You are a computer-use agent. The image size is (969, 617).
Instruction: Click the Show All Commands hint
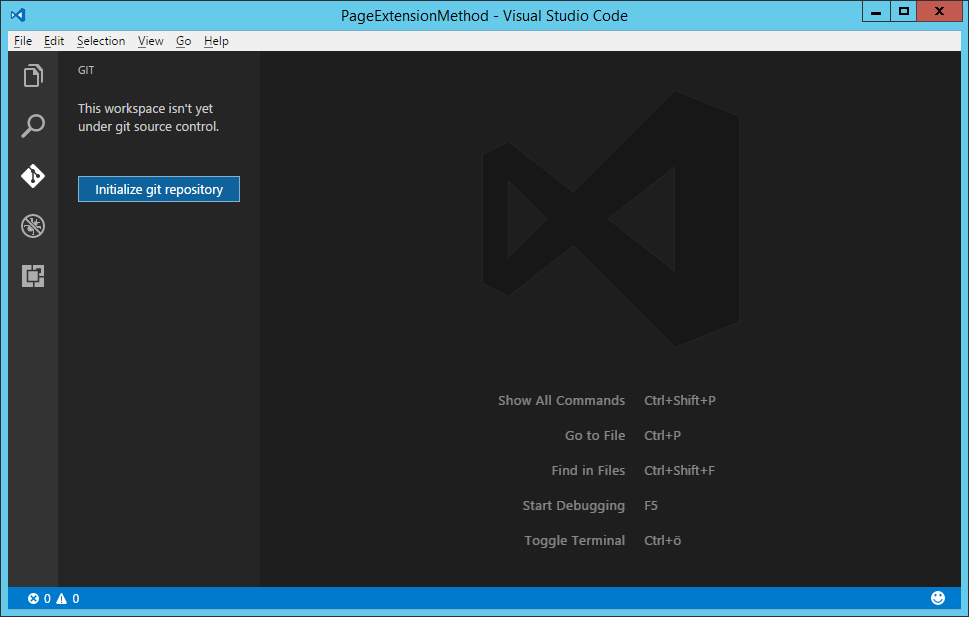coord(562,401)
